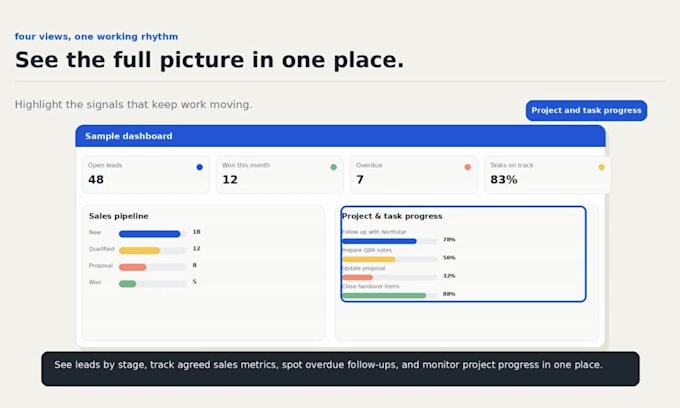Click the heading 'See the full picture in one place.'
The image size is (680, 408).
[x=209, y=60]
